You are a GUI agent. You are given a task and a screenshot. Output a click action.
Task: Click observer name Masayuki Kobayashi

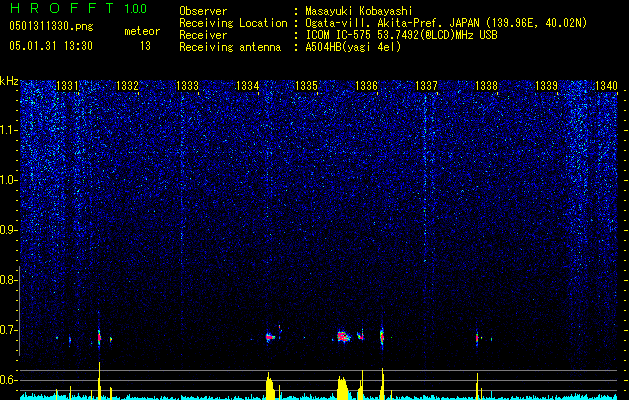(359, 11)
